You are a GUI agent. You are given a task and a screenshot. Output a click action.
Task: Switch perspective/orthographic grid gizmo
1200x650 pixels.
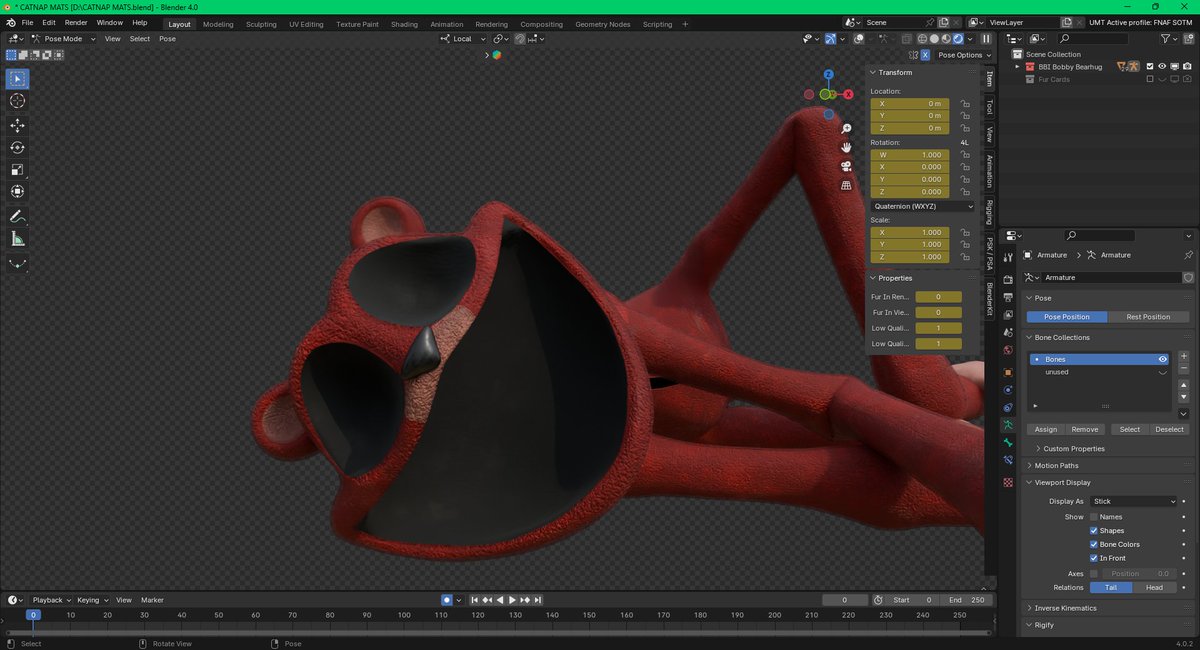coord(846,185)
